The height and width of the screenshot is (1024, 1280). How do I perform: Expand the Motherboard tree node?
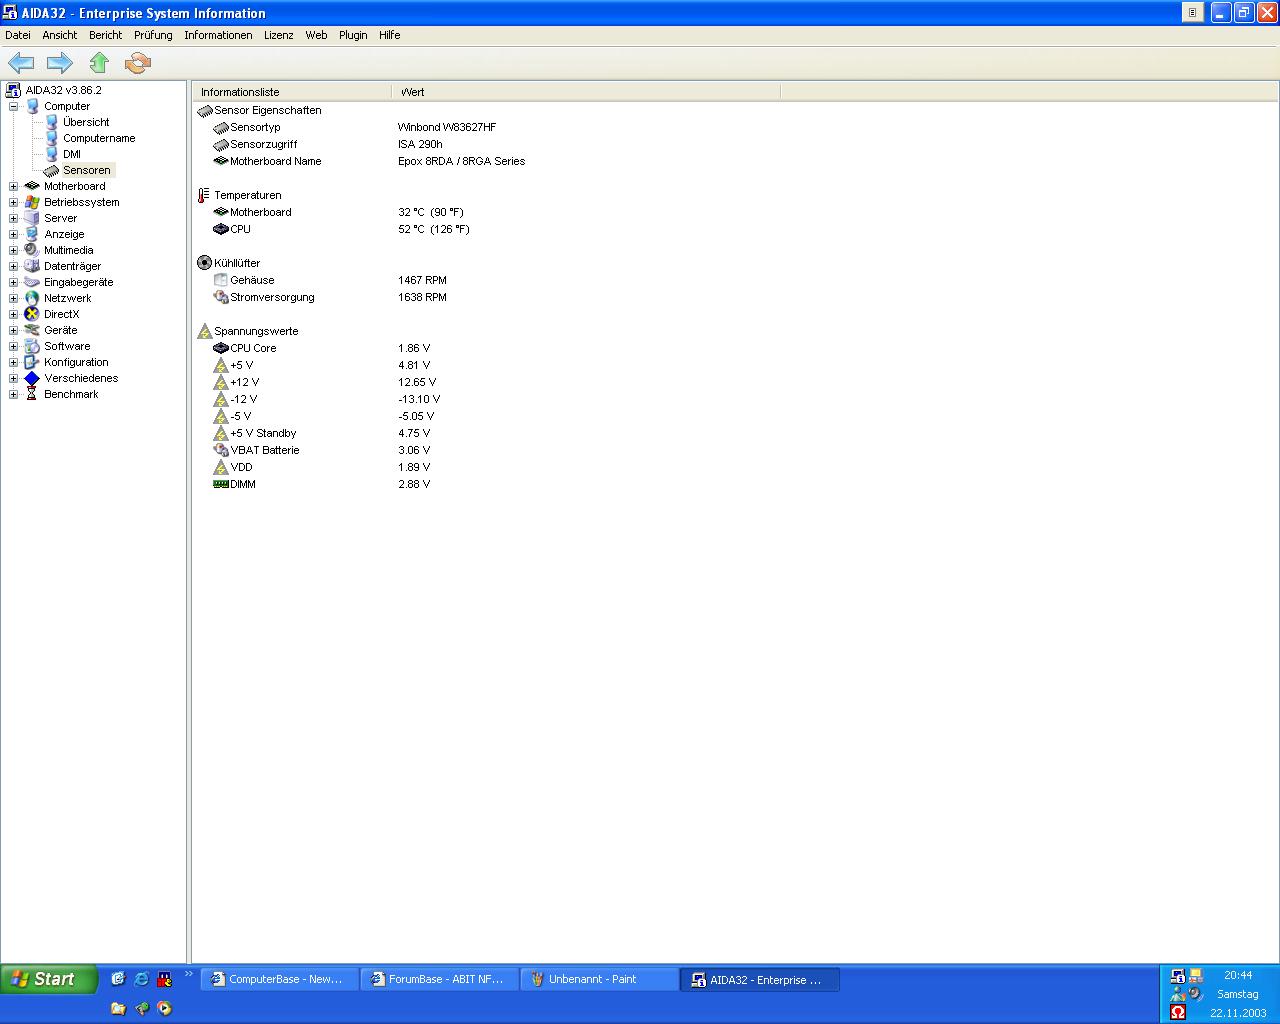14,186
